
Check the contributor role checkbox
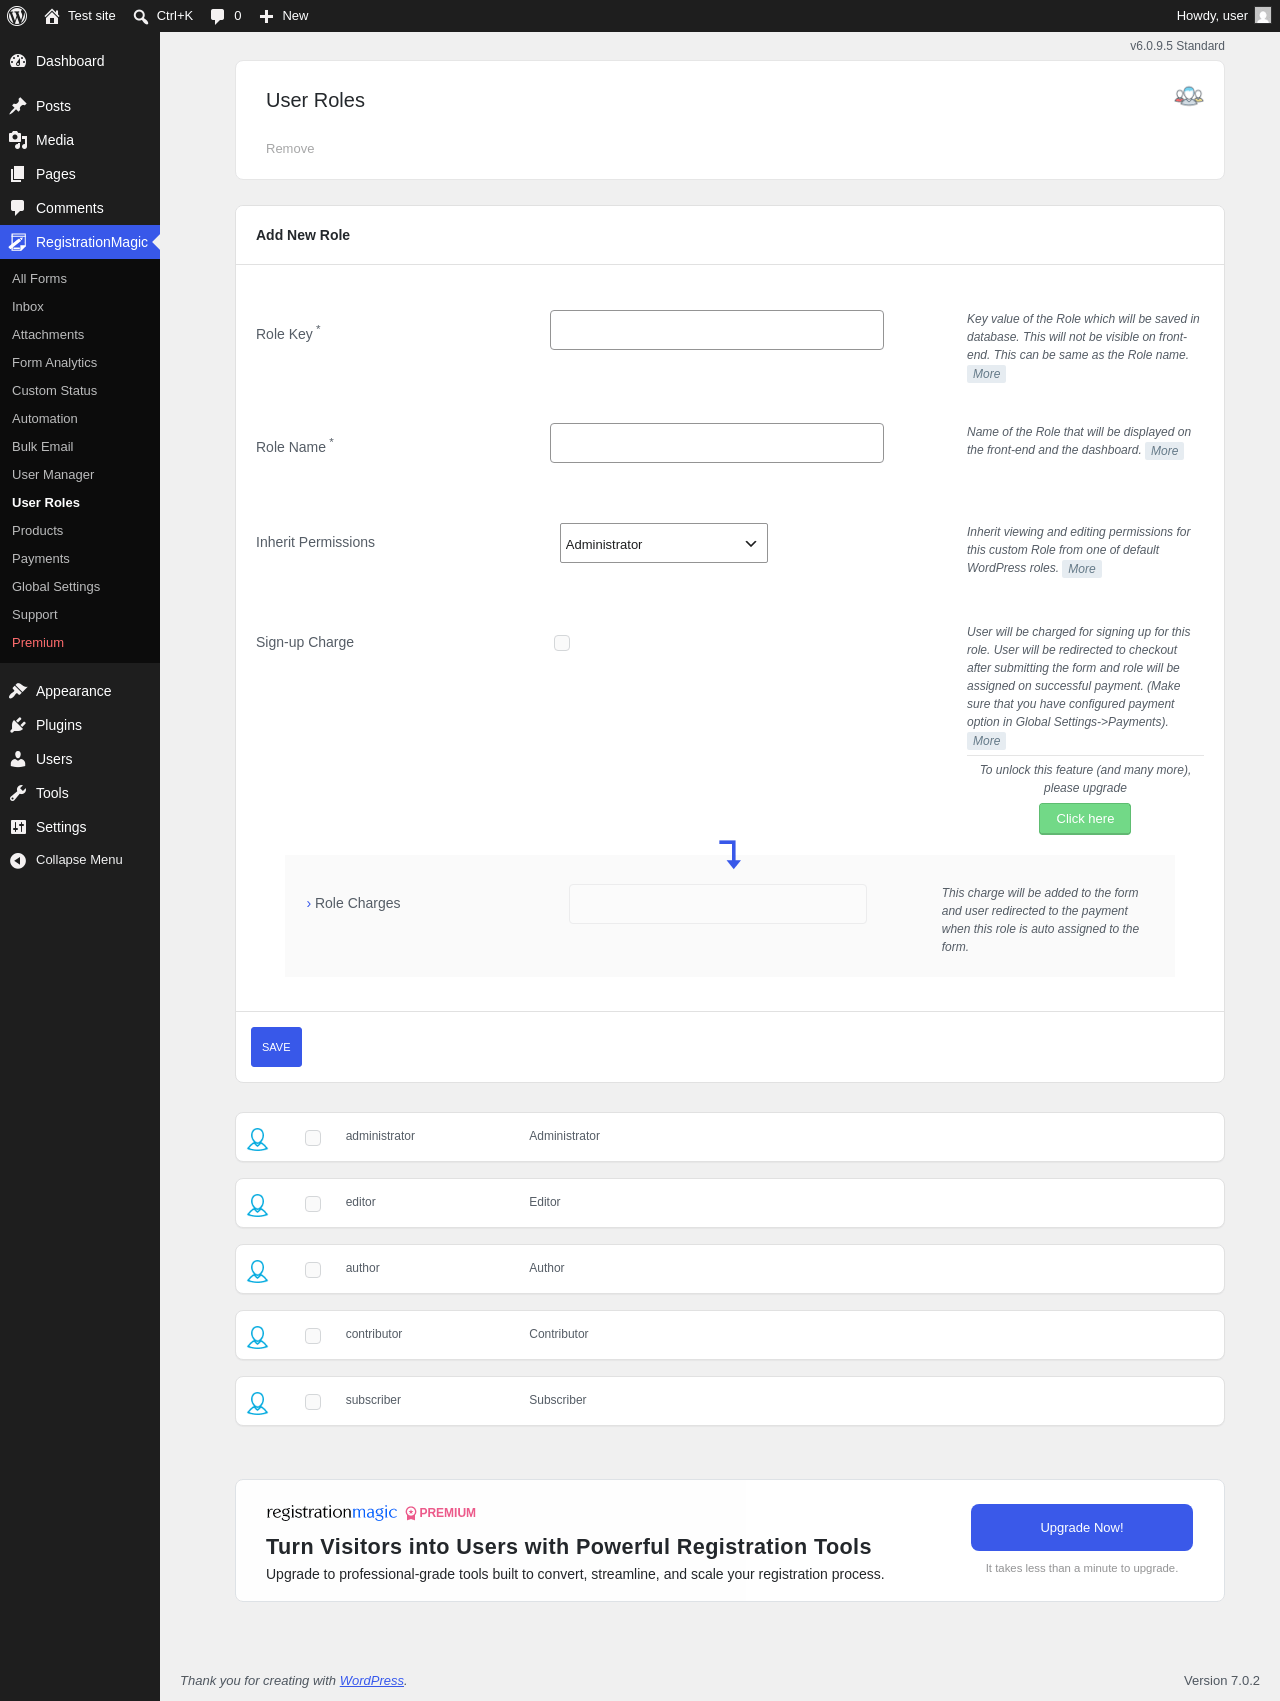[313, 1336]
